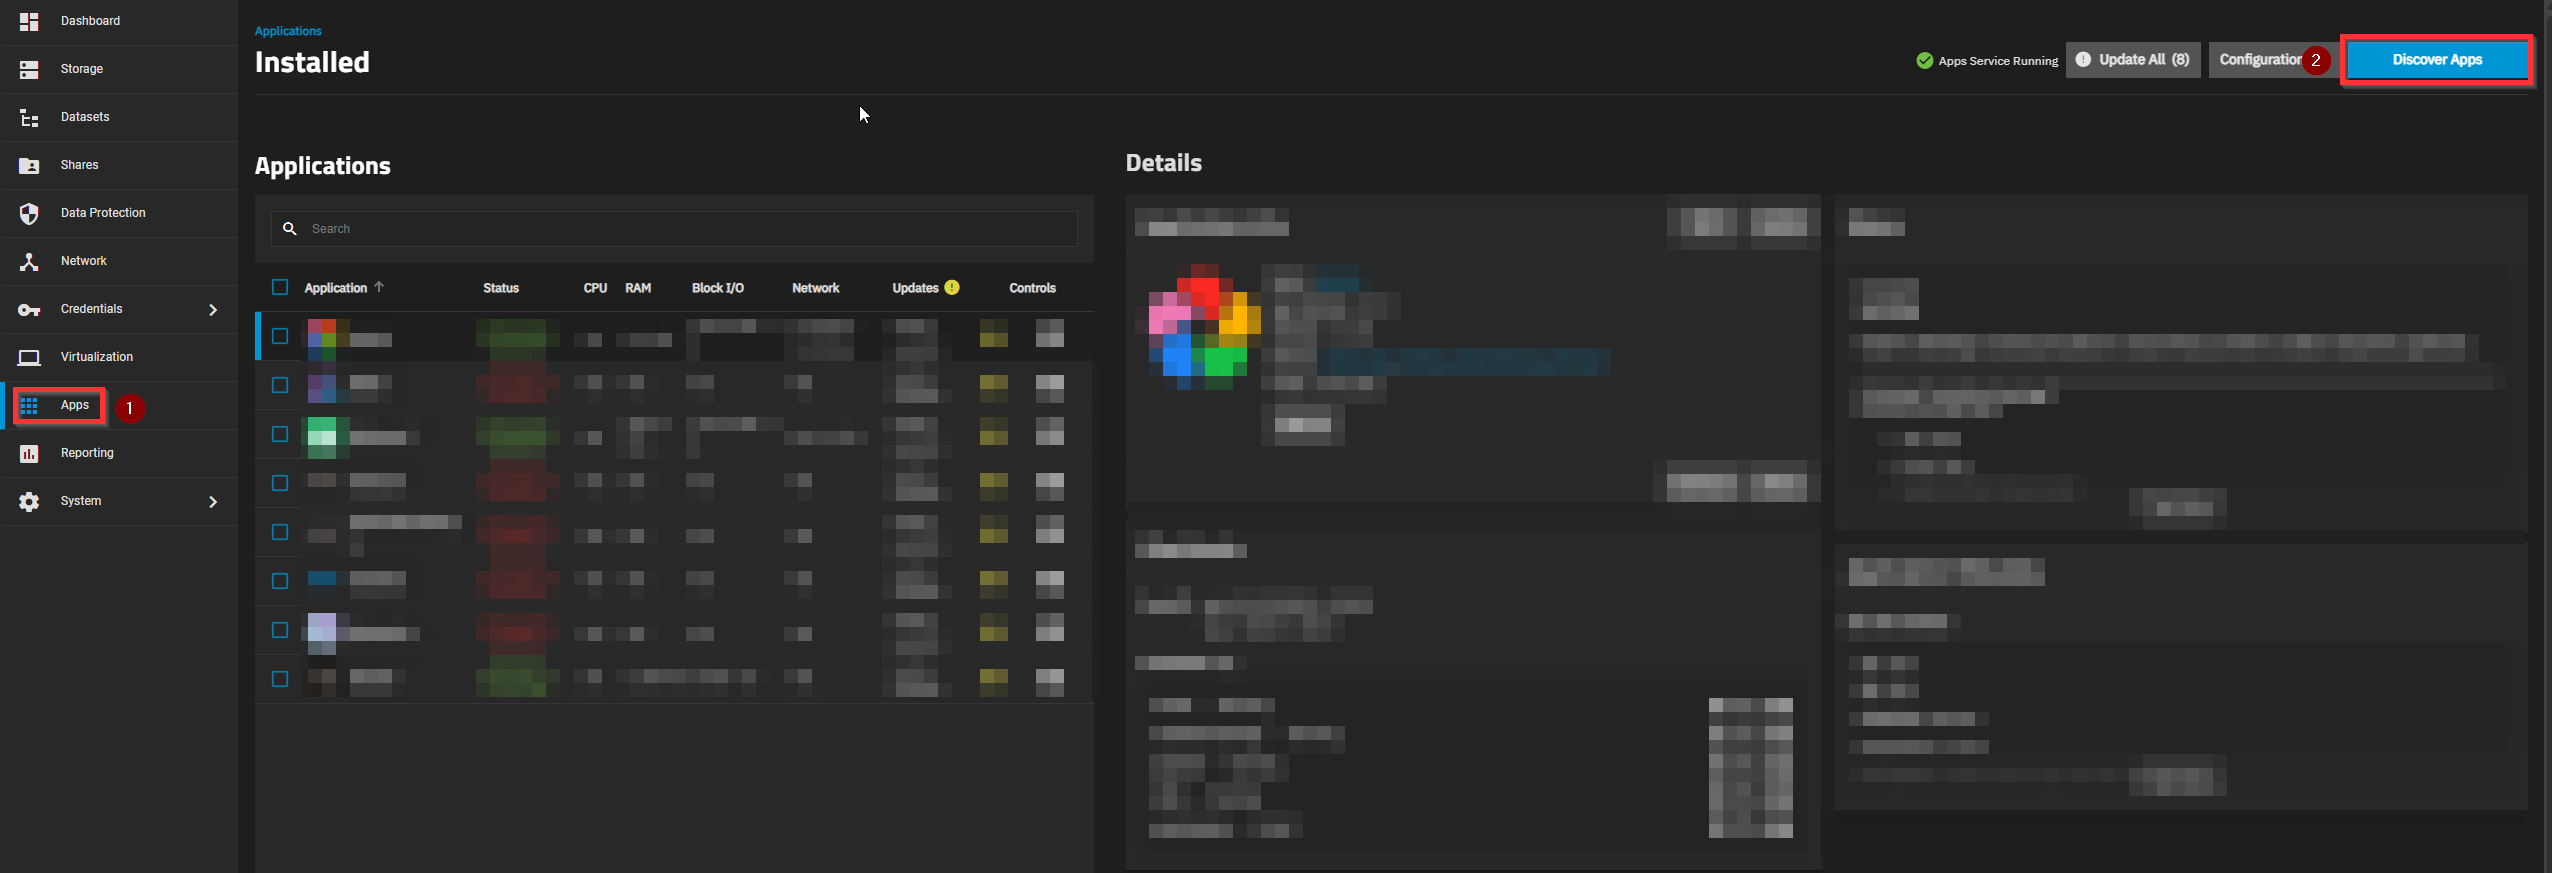This screenshot has width=2552, height=873.
Task: Select the Datasets tree icon
Action: tap(29, 117)
